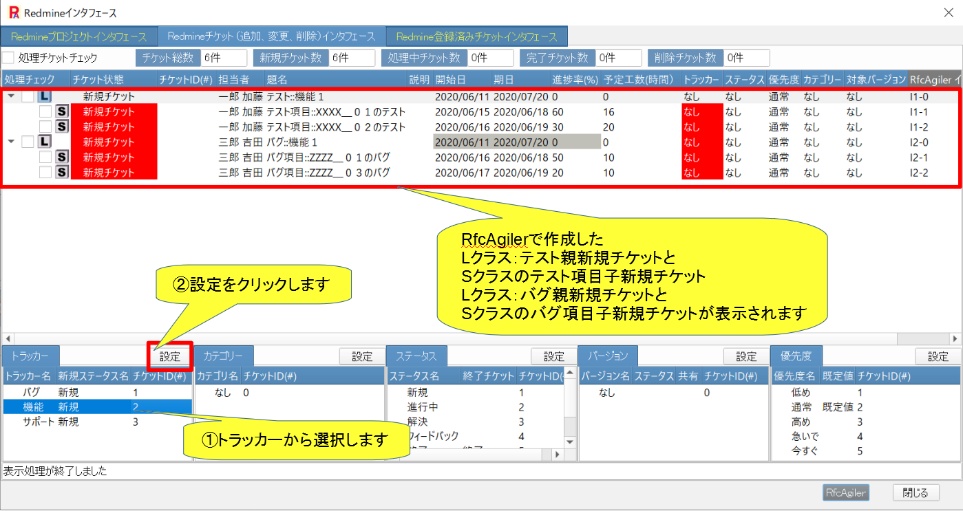Click 設定 button in the トラッカー panel
The image size is (963, 511).
click(170, 356)
